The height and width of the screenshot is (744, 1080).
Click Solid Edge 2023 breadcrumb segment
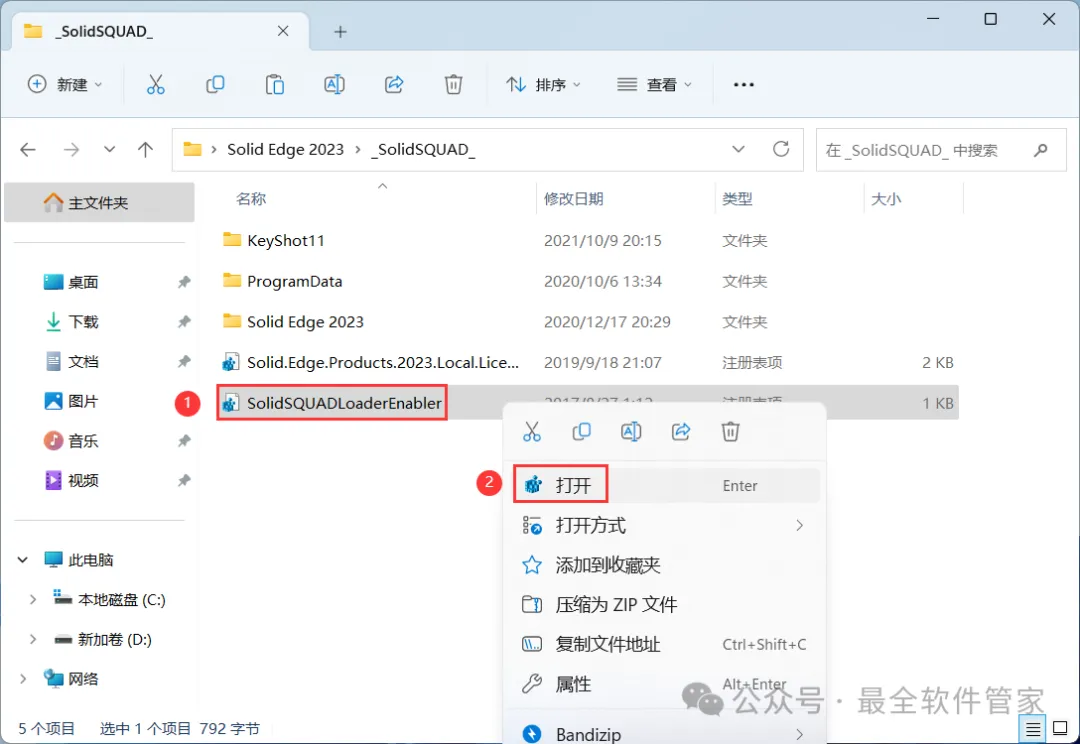coord(285,149)
